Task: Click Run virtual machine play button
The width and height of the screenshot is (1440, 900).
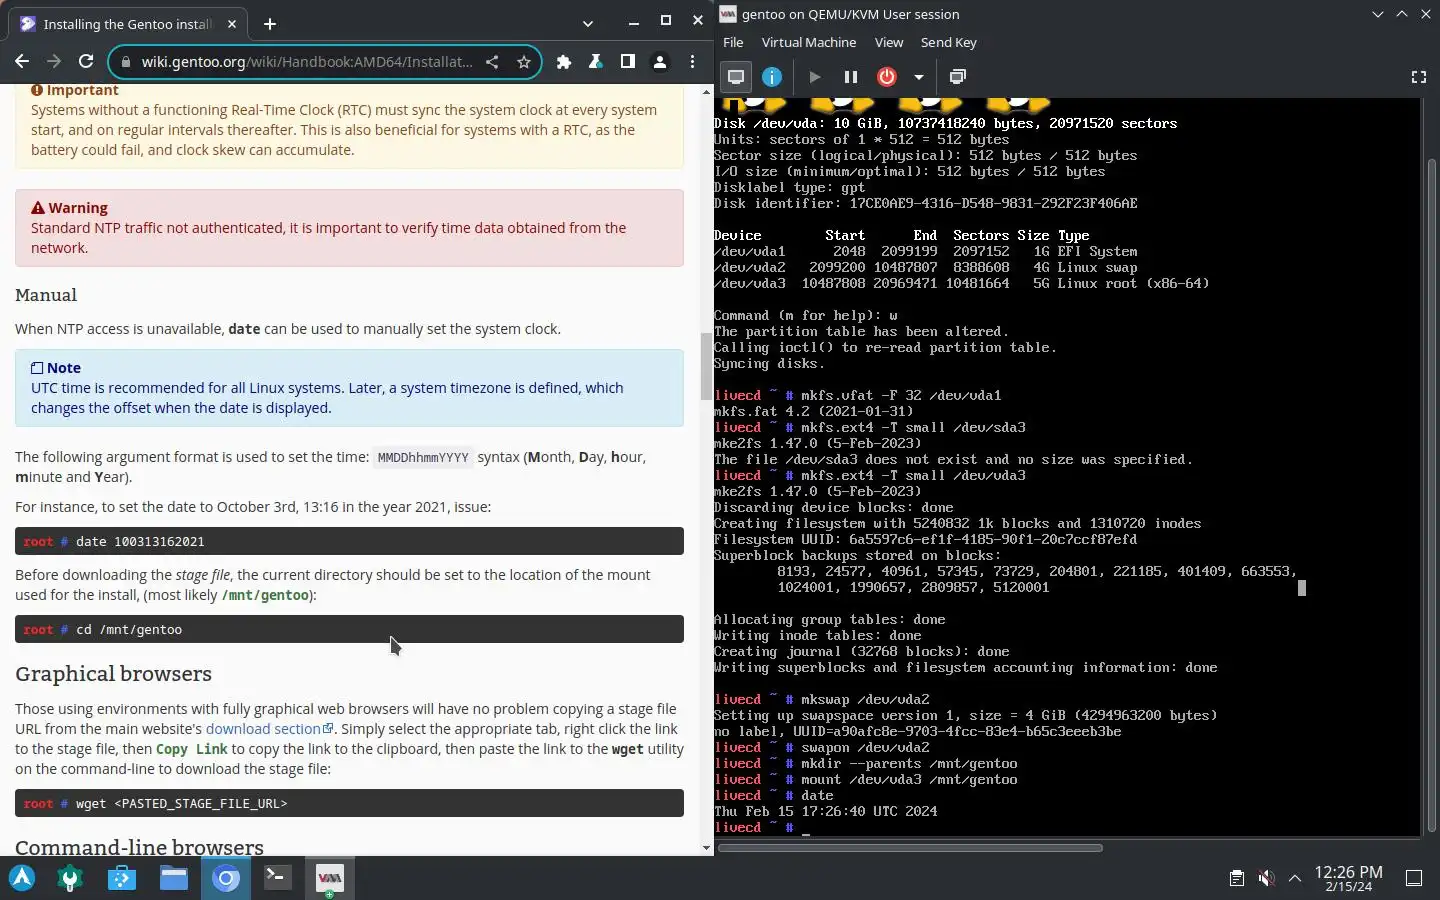Action: click(814, 77)
